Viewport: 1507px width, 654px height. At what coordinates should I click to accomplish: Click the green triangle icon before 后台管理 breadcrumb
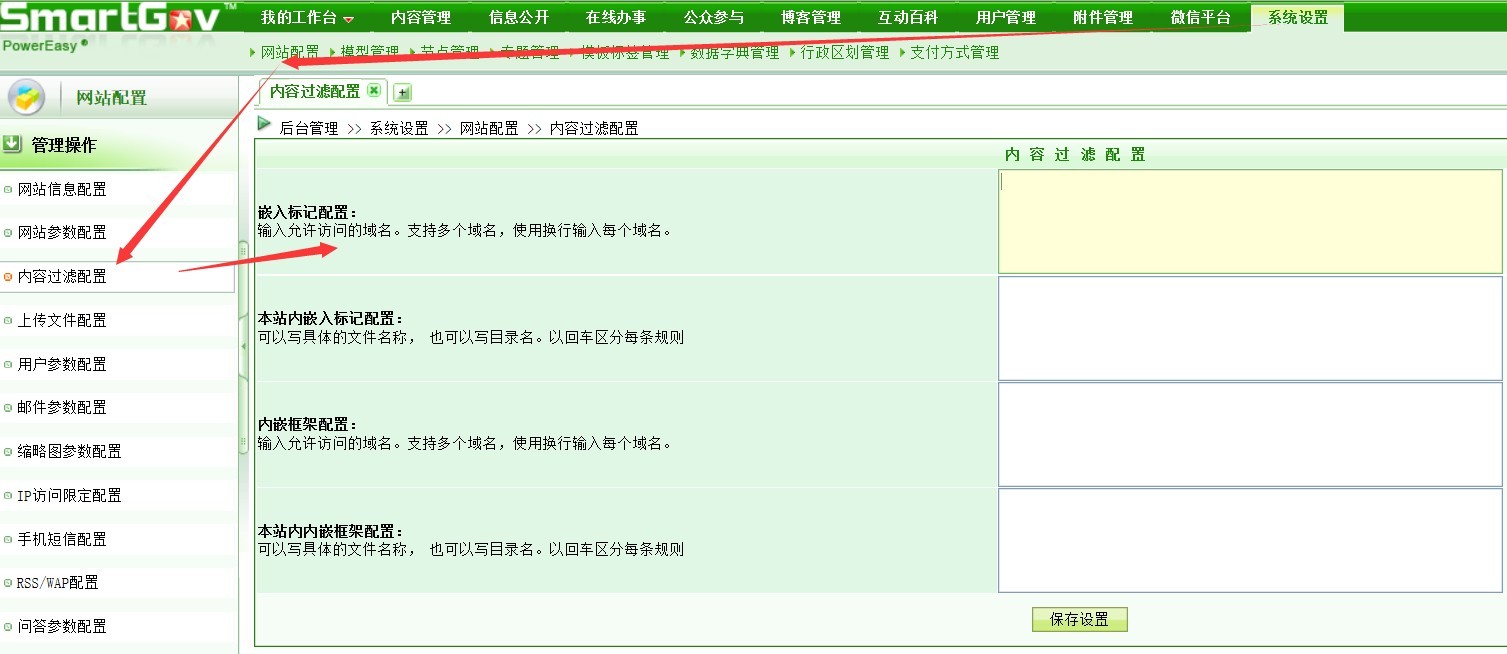click(x=264, y=124)
